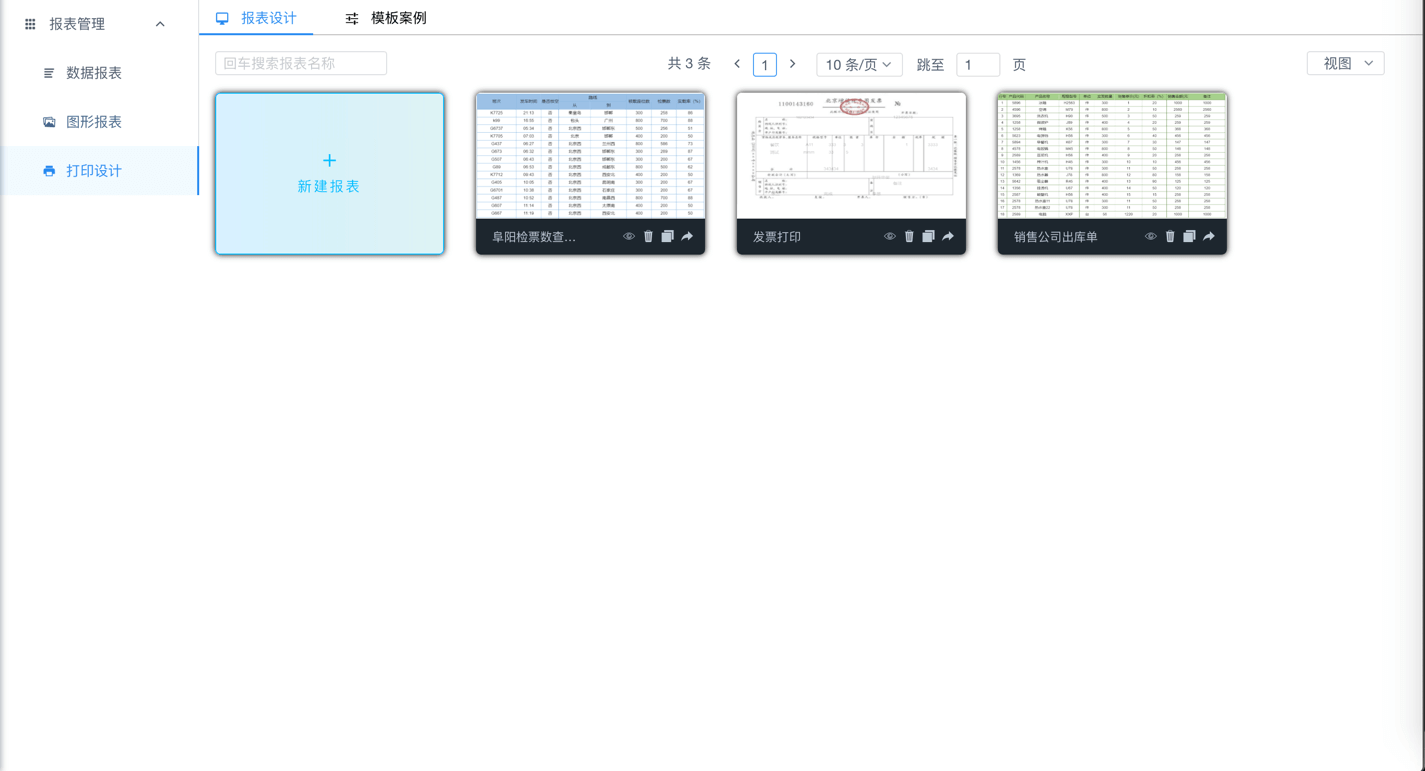This screenshot has width=1425, height=771.
Task: Preview the 发票打印 report via eye icon
Action: [x=890, y=237]
